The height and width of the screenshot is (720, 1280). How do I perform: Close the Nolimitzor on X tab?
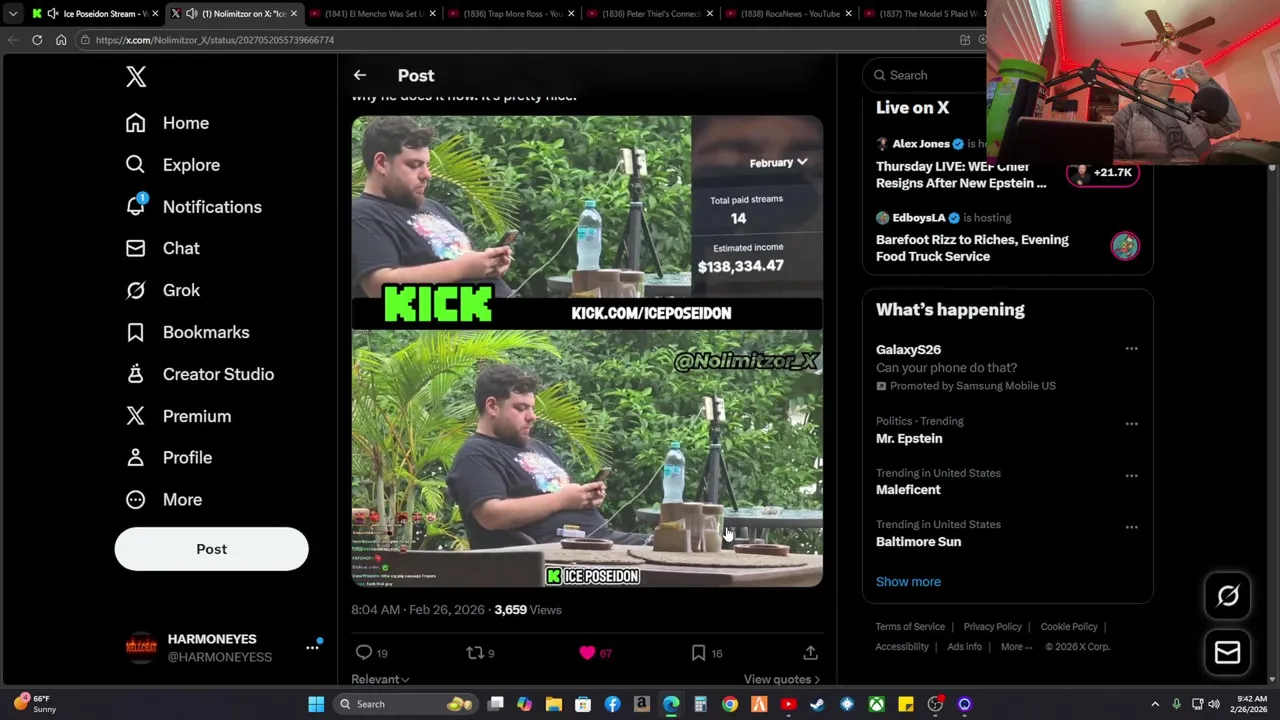coord(294,14)
